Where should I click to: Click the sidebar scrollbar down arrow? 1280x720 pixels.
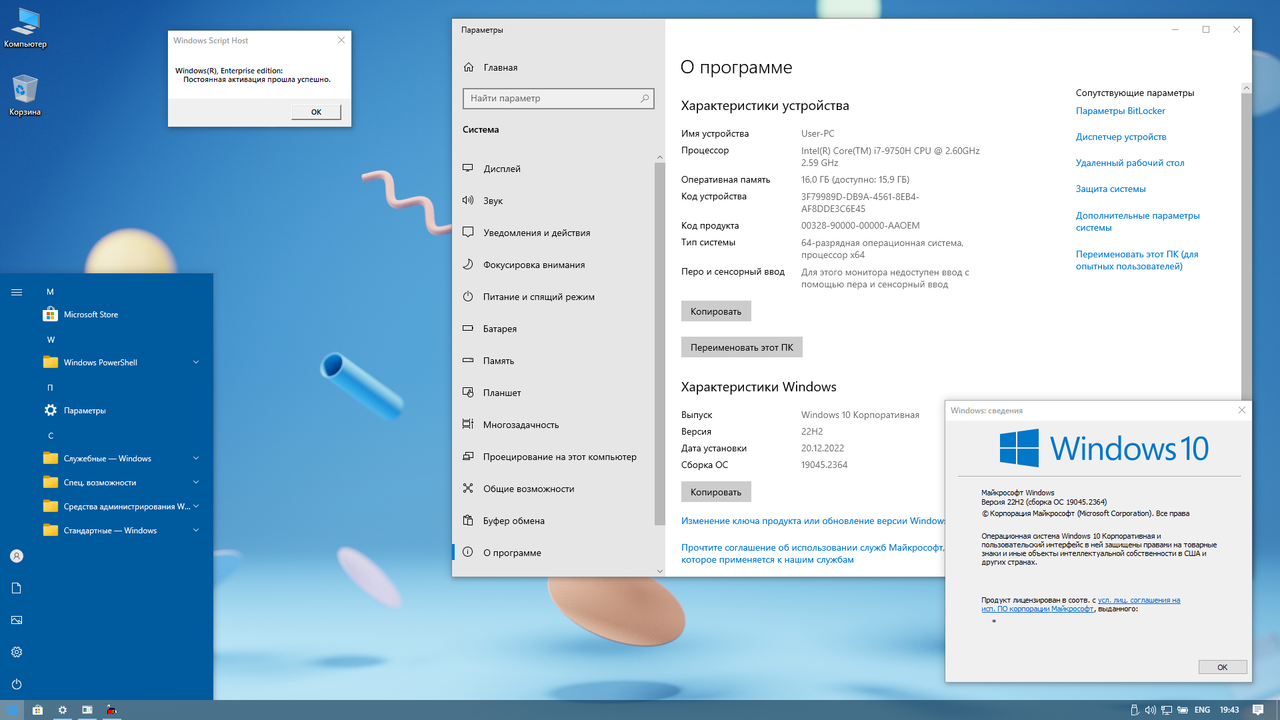(x=659, y=570)
